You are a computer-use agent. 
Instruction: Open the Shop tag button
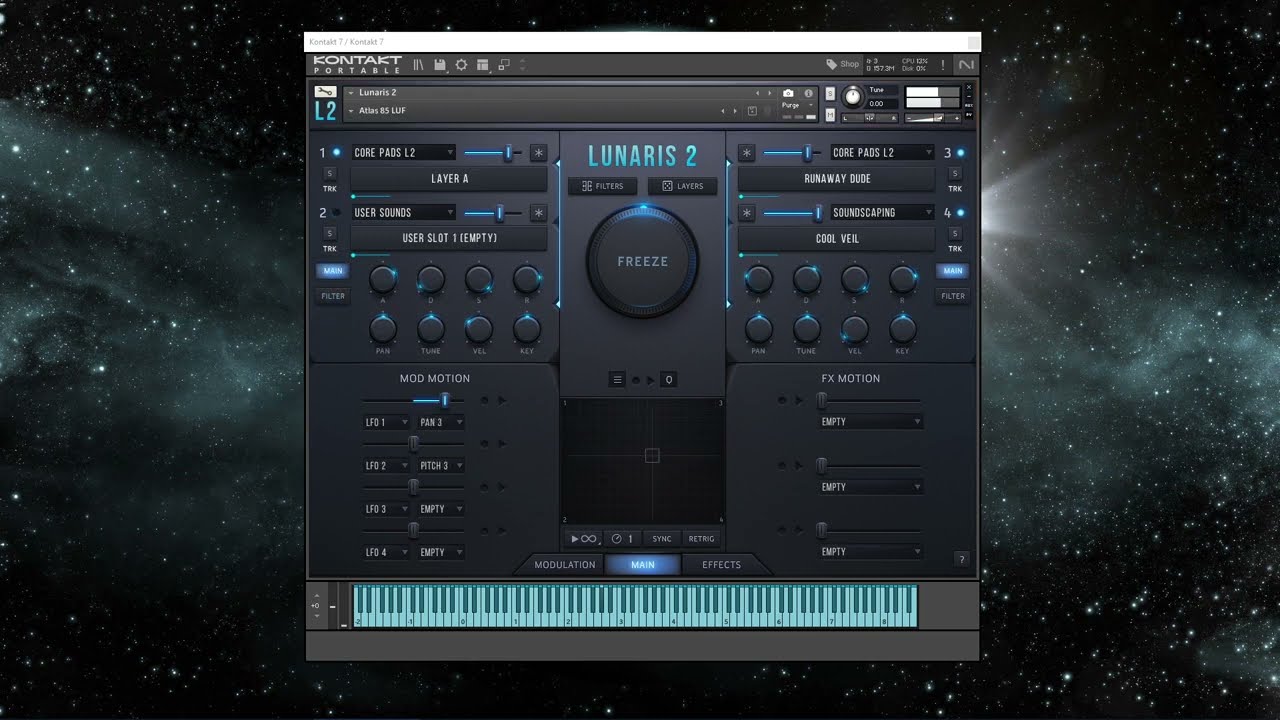point(842,64)
